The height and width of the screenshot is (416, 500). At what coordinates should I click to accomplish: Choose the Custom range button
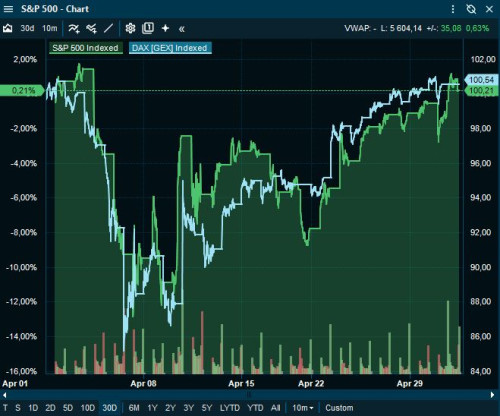339,408
